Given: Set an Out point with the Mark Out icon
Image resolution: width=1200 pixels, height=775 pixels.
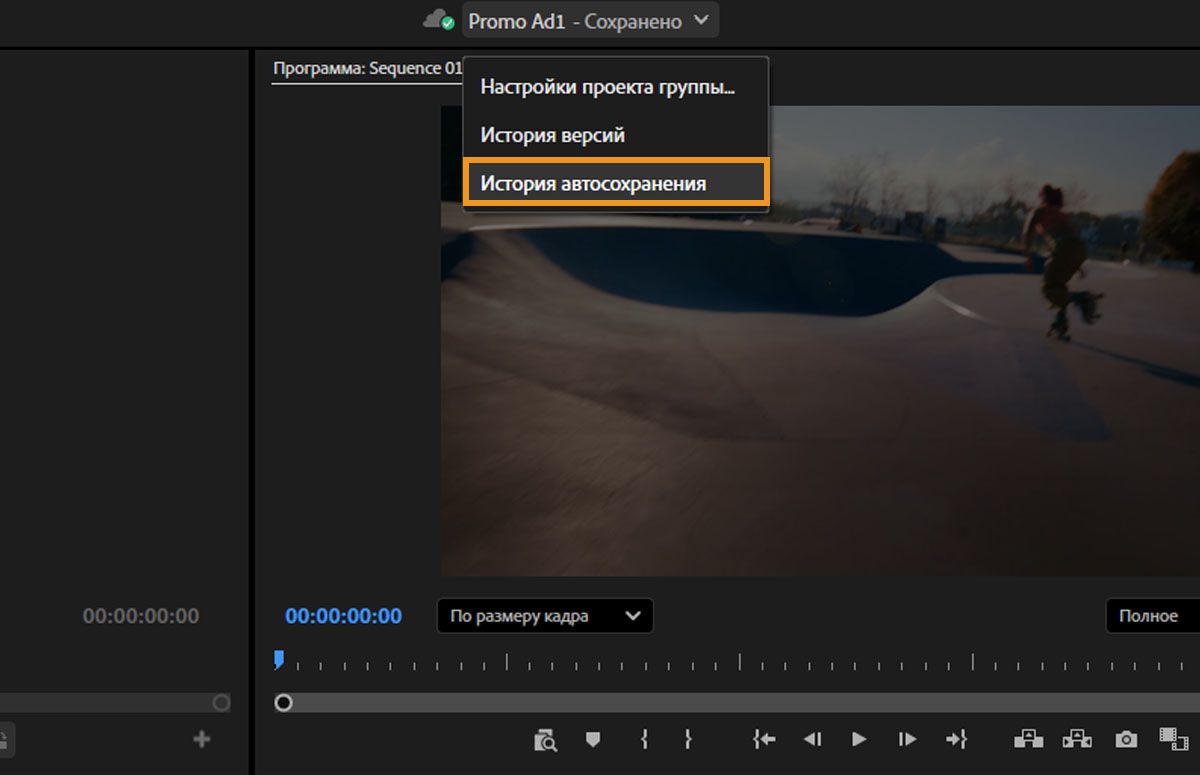Looking at the screenshot, I should coord(689,740).
